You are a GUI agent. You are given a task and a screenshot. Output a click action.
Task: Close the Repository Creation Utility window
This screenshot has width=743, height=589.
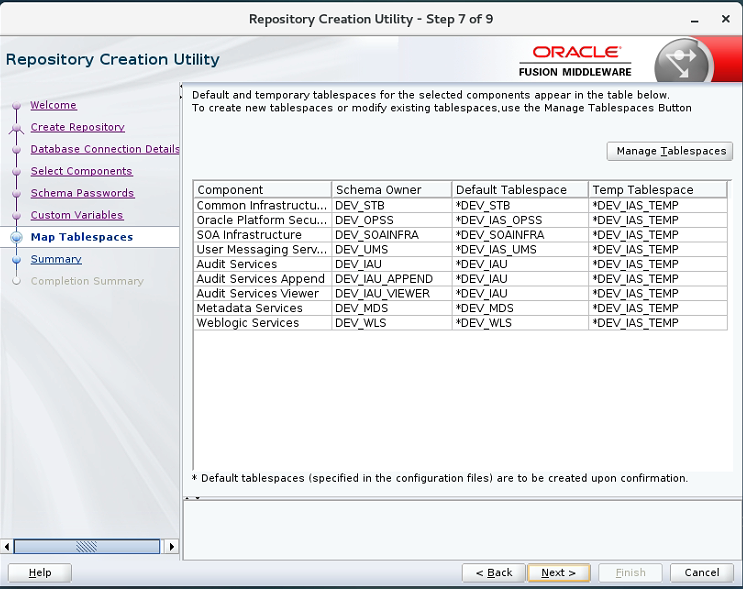click(x=725, y=19)
